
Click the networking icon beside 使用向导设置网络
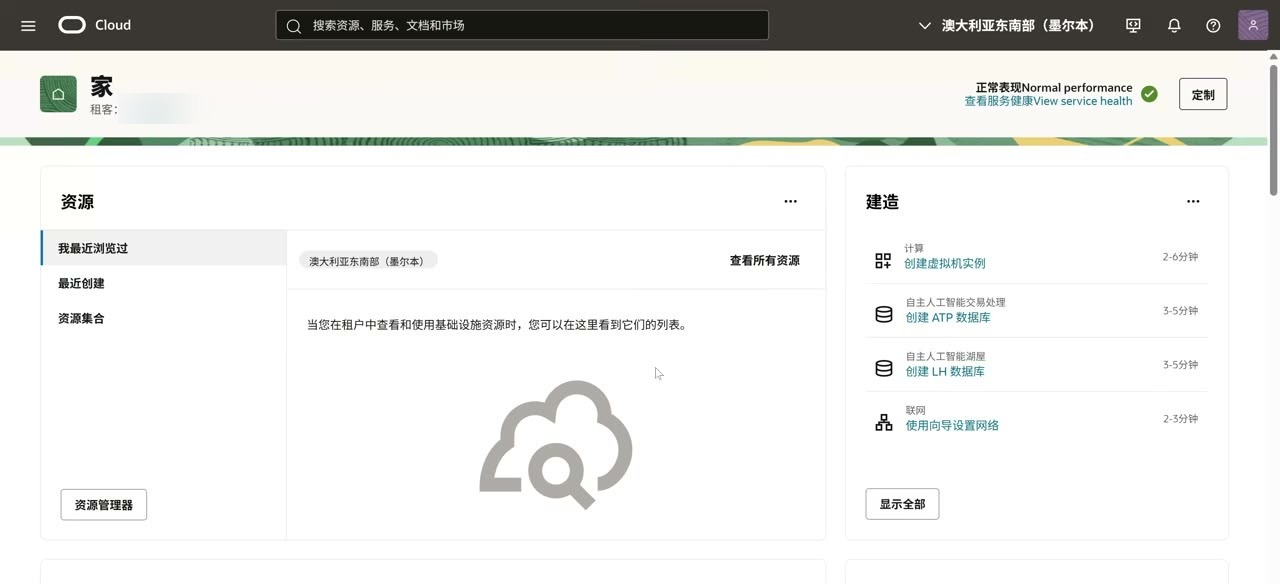883,423
